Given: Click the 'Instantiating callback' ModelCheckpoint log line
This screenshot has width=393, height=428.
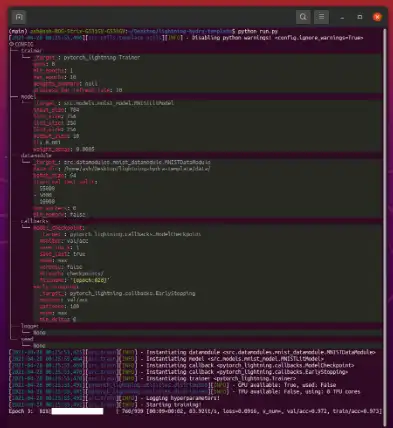Looking at the screenshot, I should coord(182,365).
